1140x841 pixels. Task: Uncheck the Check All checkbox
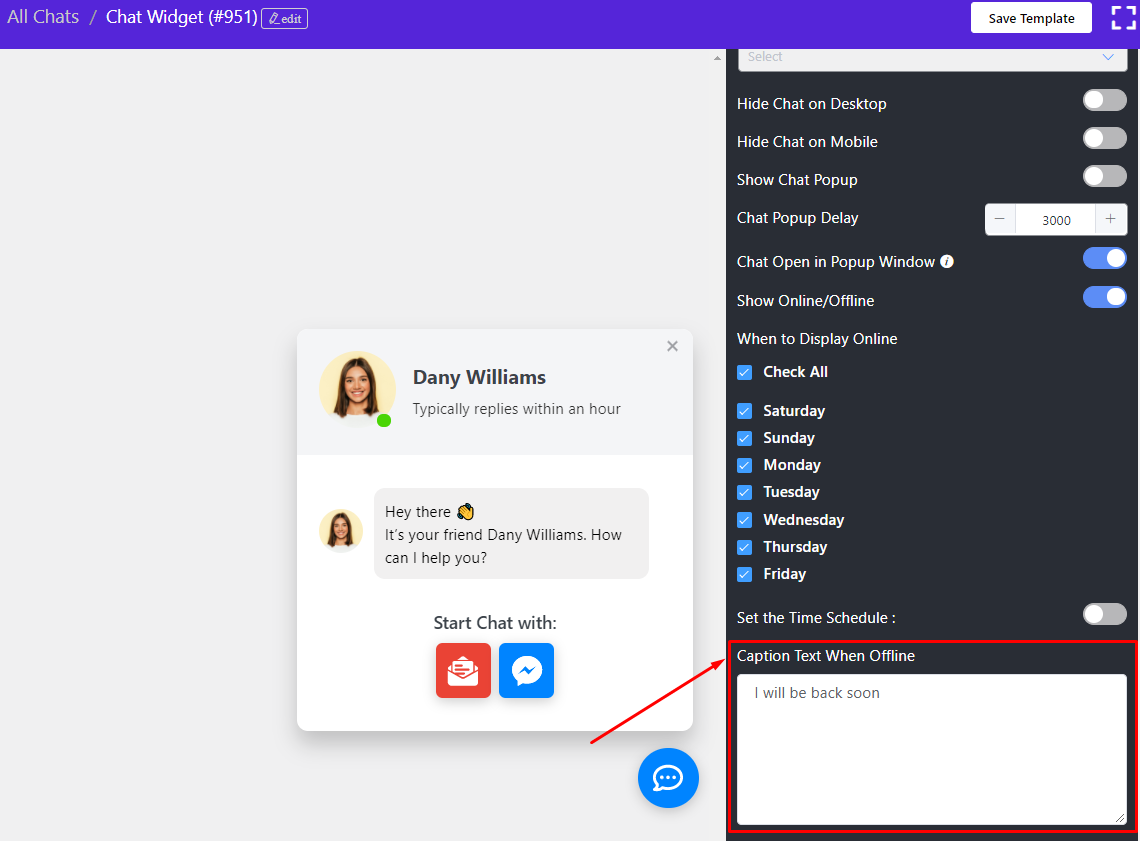pyautogui.click(x=745, y=372)
